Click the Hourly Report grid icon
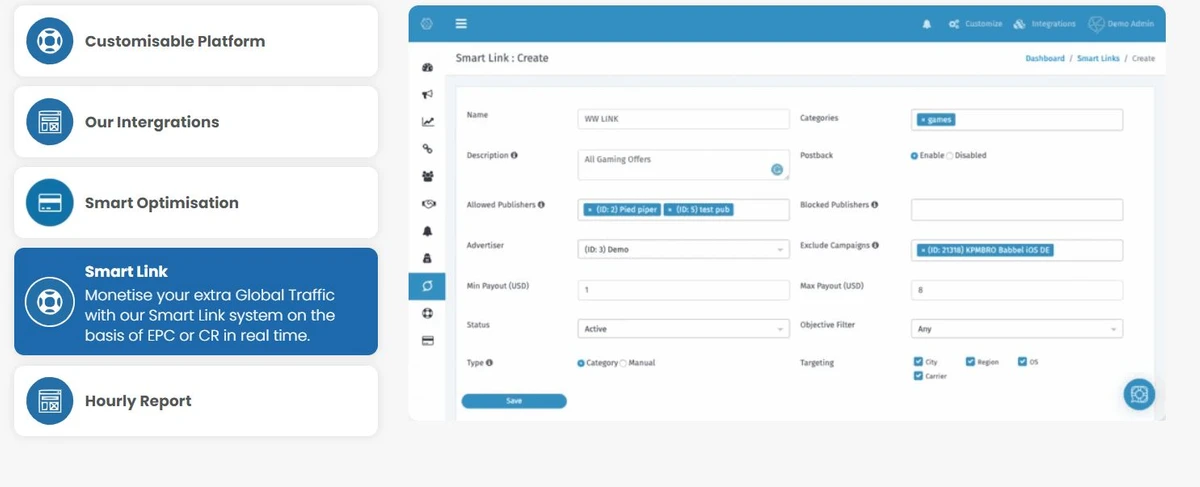Screen dimensions: 1200x487 tap(50, 401)
